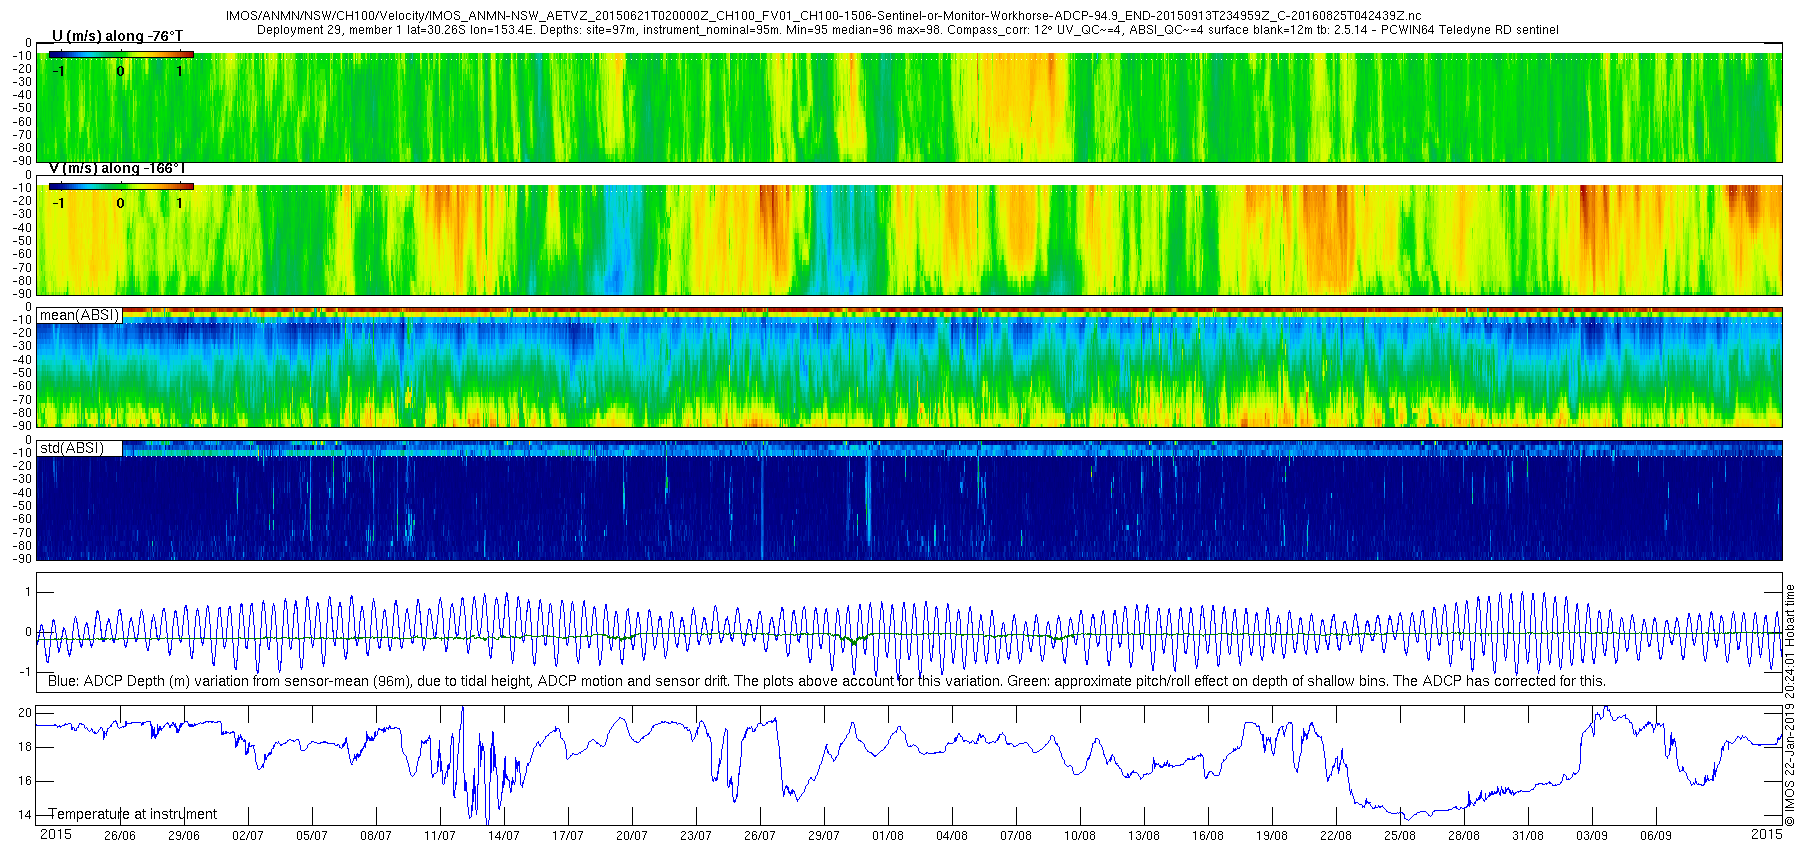
Task: Click the Temperature at instrument label
Action: (x=132, y=814)
